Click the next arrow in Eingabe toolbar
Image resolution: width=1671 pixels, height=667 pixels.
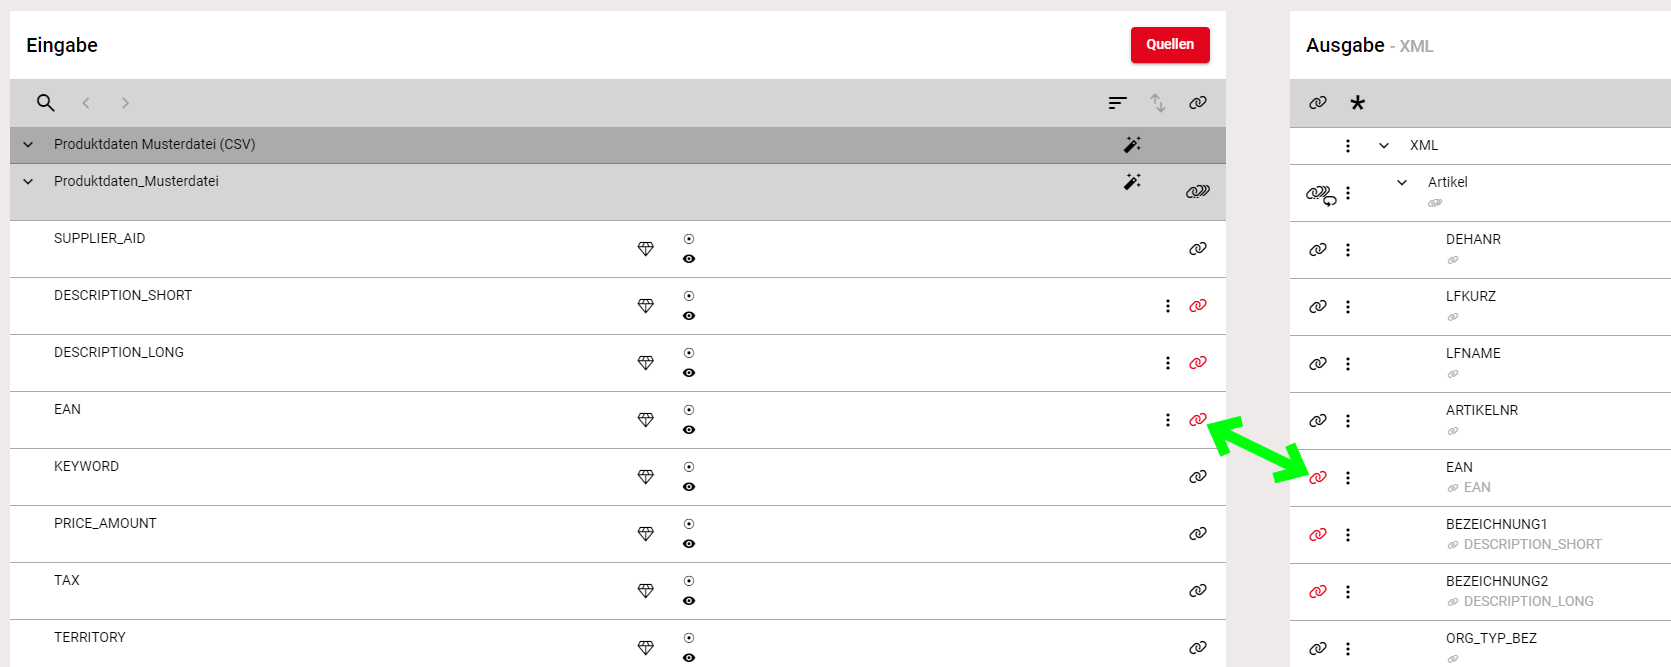pyautogui.click(x=125, y=103)
